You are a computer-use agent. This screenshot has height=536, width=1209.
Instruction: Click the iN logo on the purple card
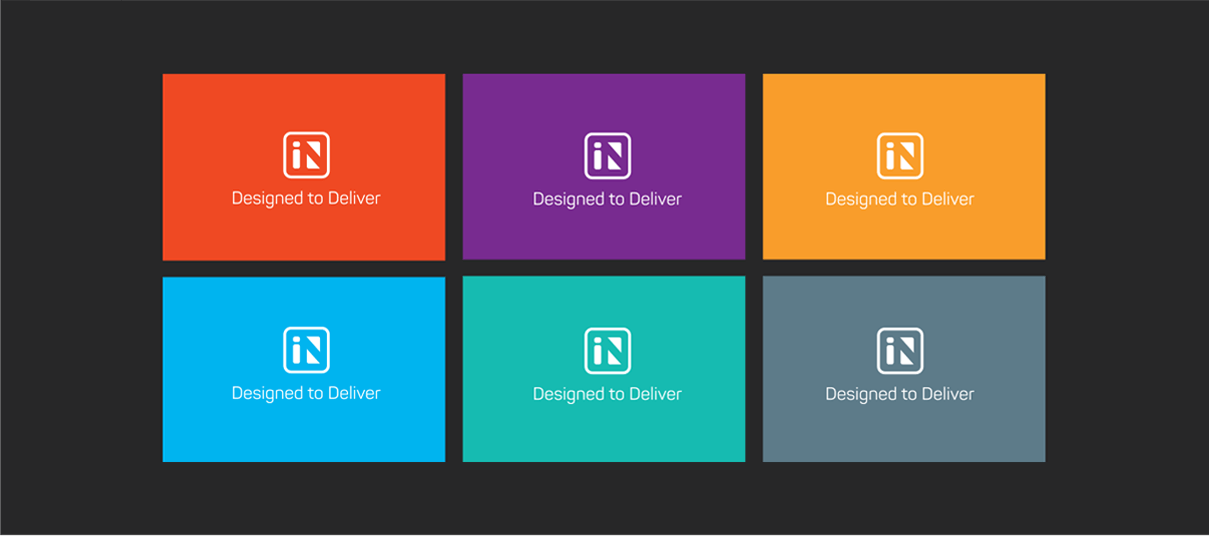click(x=607, y=156)
